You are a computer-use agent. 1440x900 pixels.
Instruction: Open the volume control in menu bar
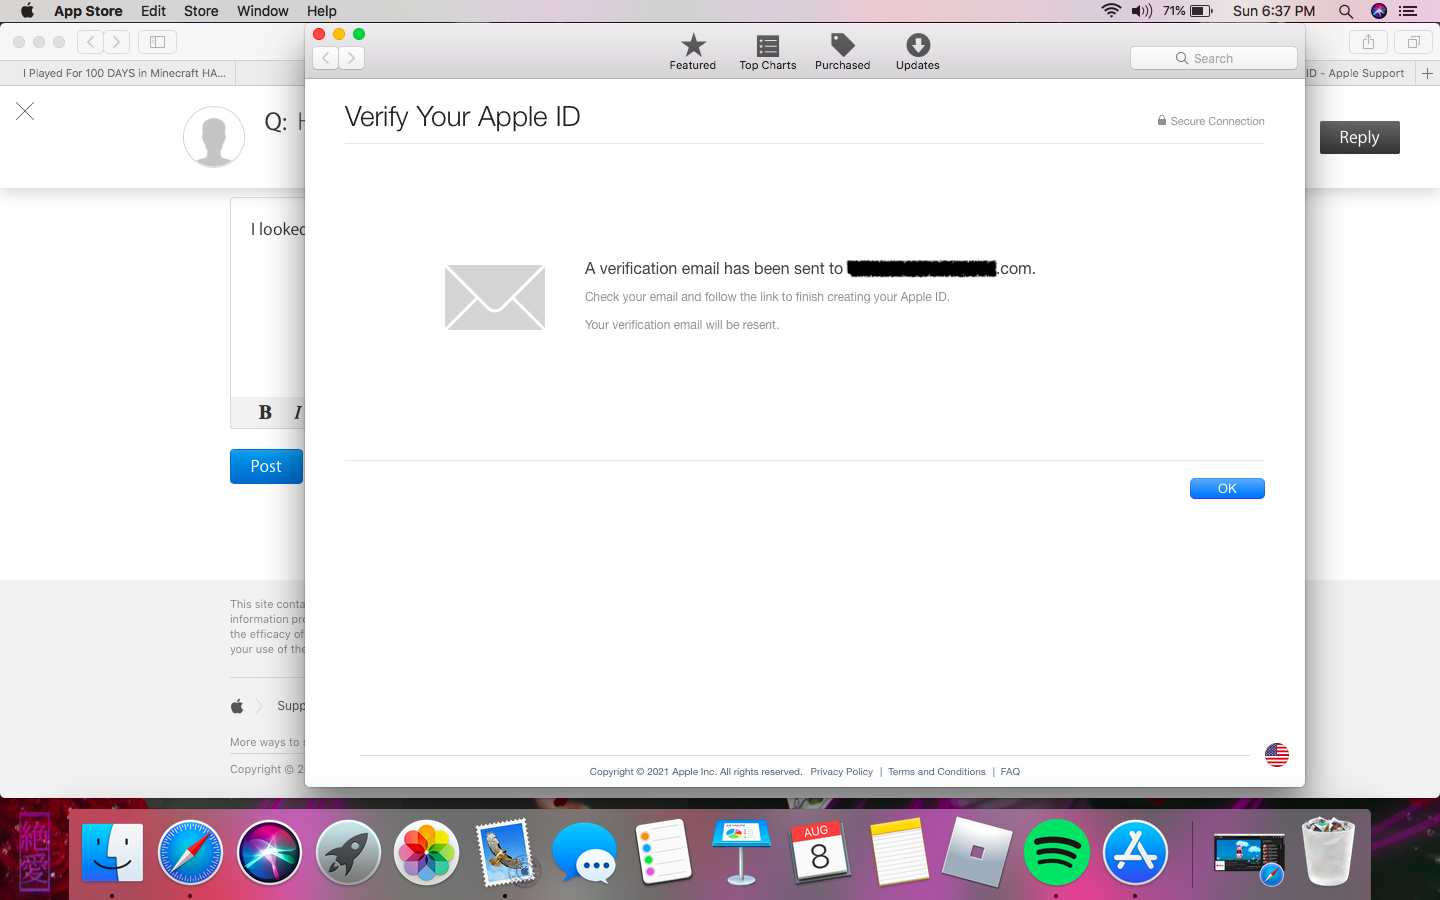click(1142, 11)
